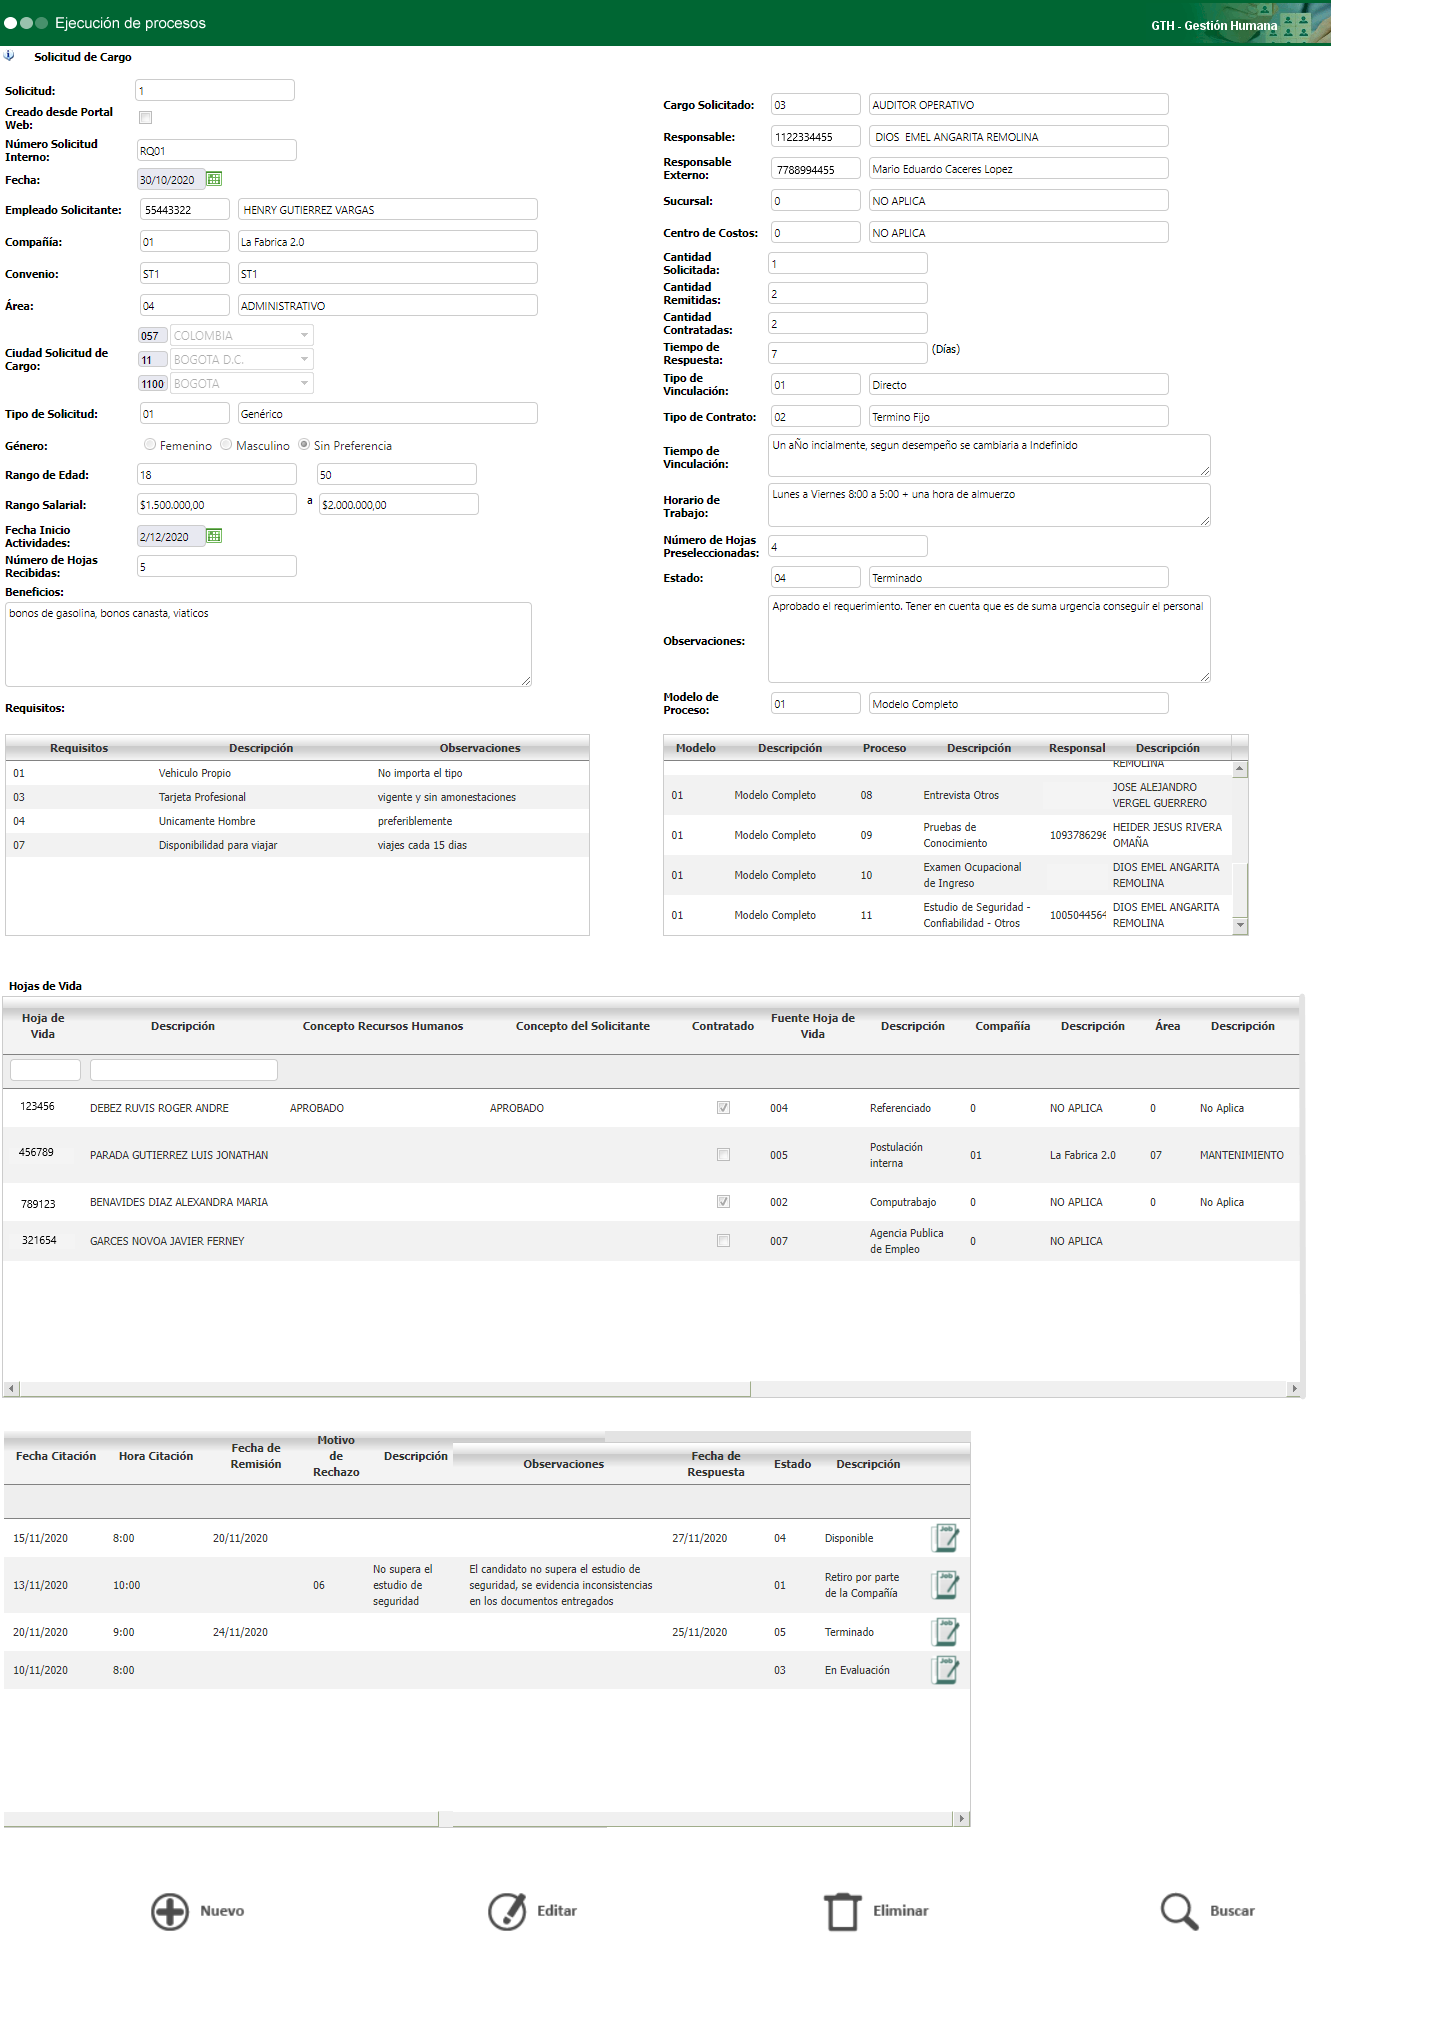Sort by Concepto Recursos Humanos column header
The height and width of the screenshot is (2028, 1437).
(383, 1026)
